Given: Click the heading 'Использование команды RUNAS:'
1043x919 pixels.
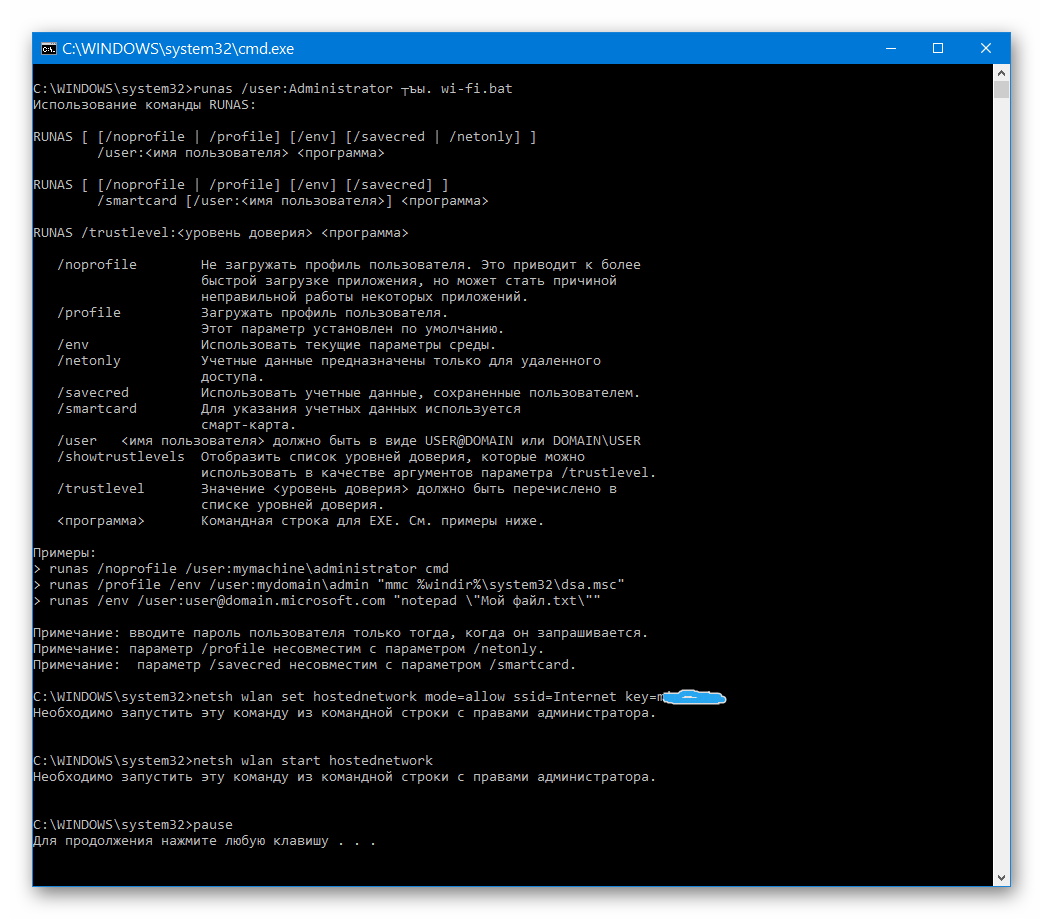Looking at the screenshot, I should (144, 104).
